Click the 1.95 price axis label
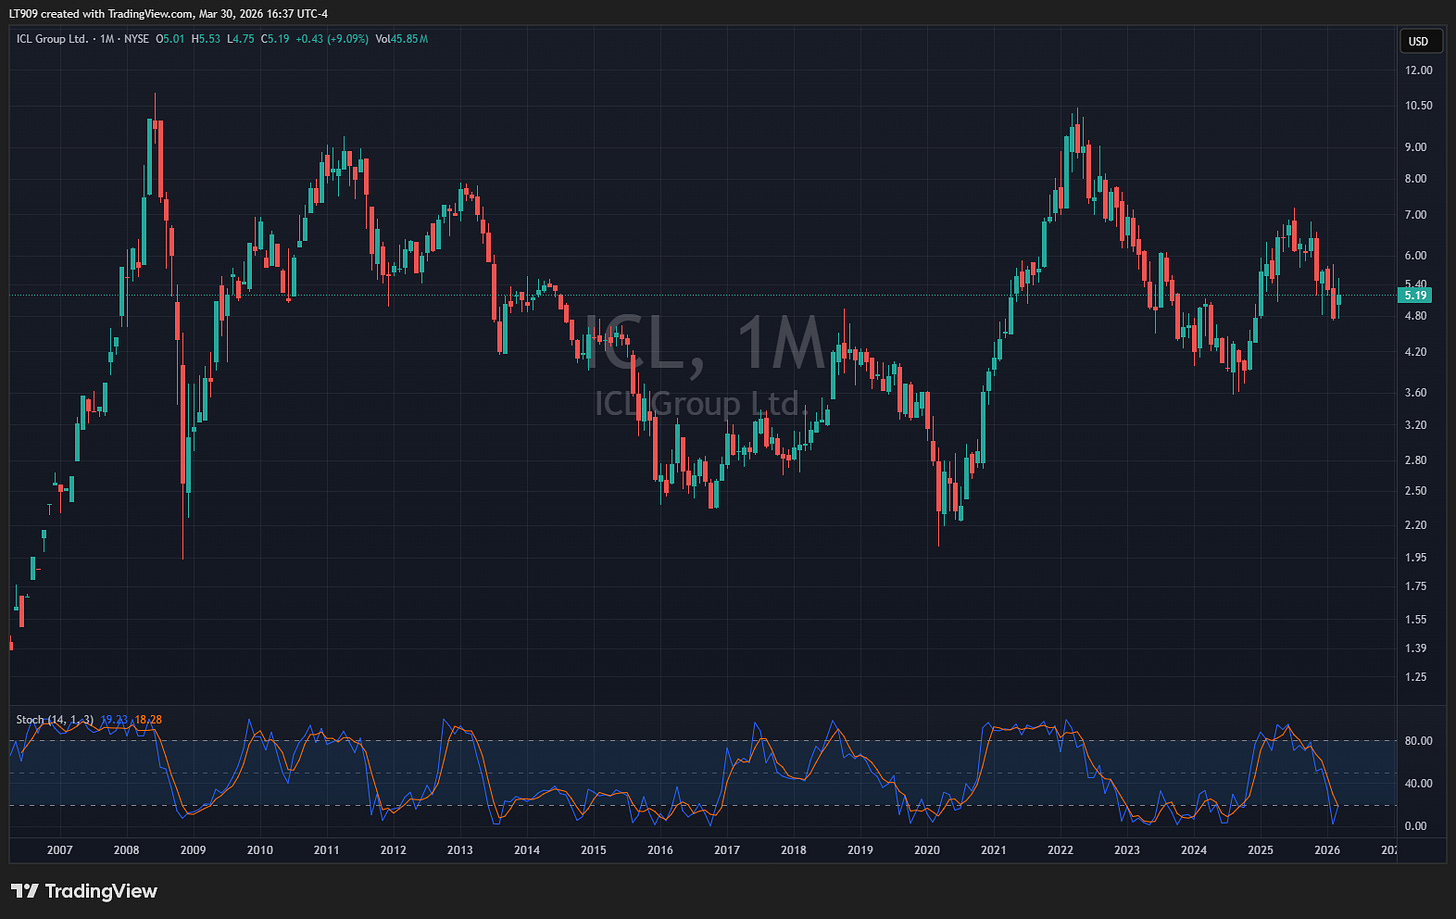Viewport: 1456px width, 919px height. pyautogui.click(x=1418, y=558)
